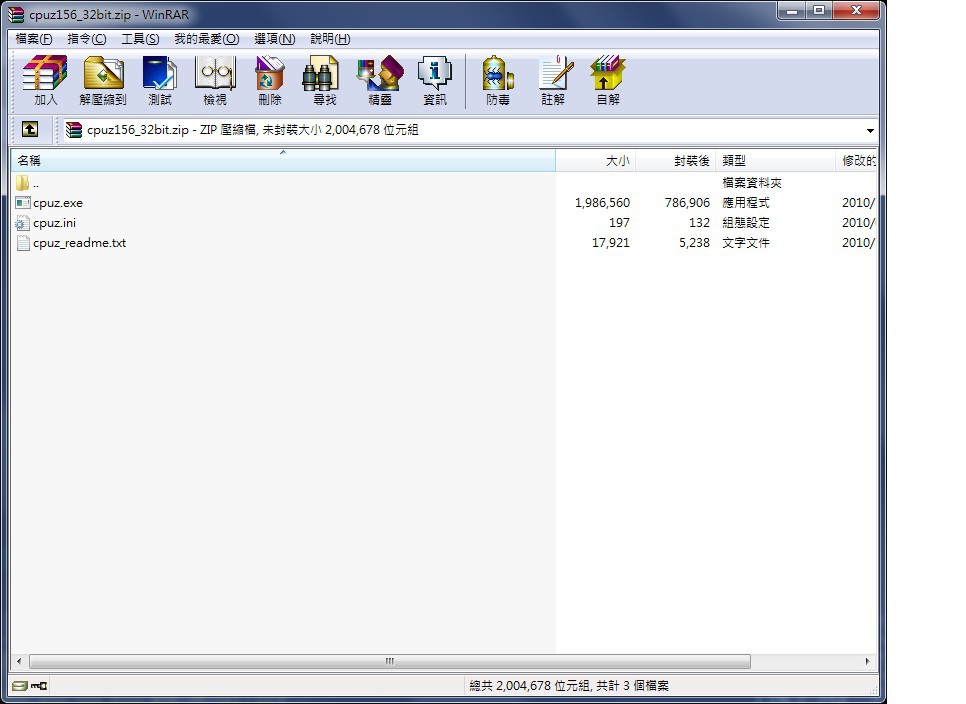Click the WinRAR title bar icon
This screenshot has height=704, width=966.
(16, 14)
